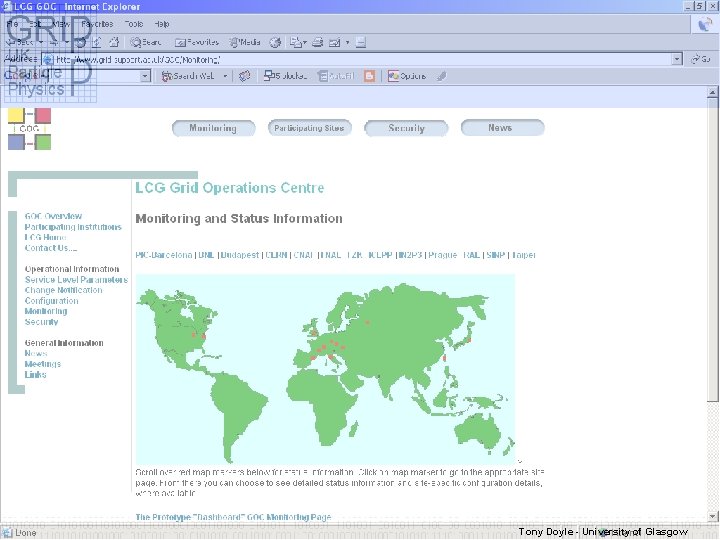720x540 pixels.
Task: Open the Configuration sidebar link
Action: point(51,301)
